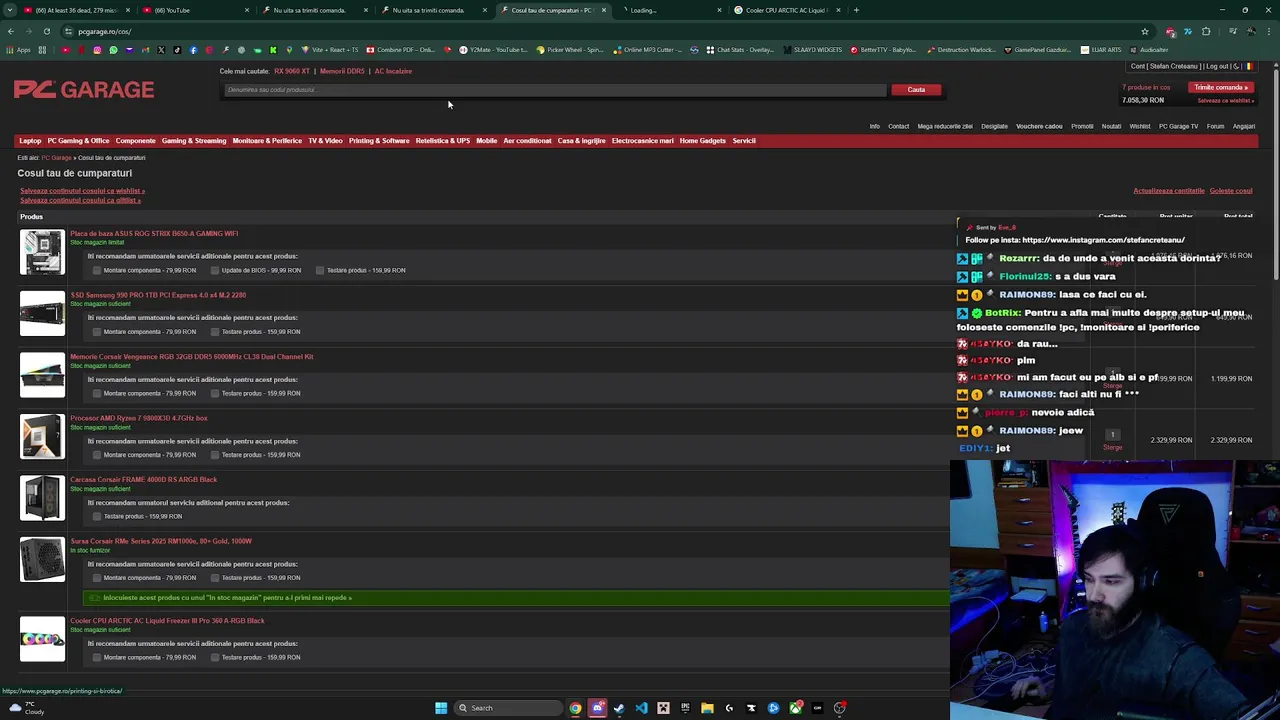Reload the page with the refresh icon

coord(46,31)
